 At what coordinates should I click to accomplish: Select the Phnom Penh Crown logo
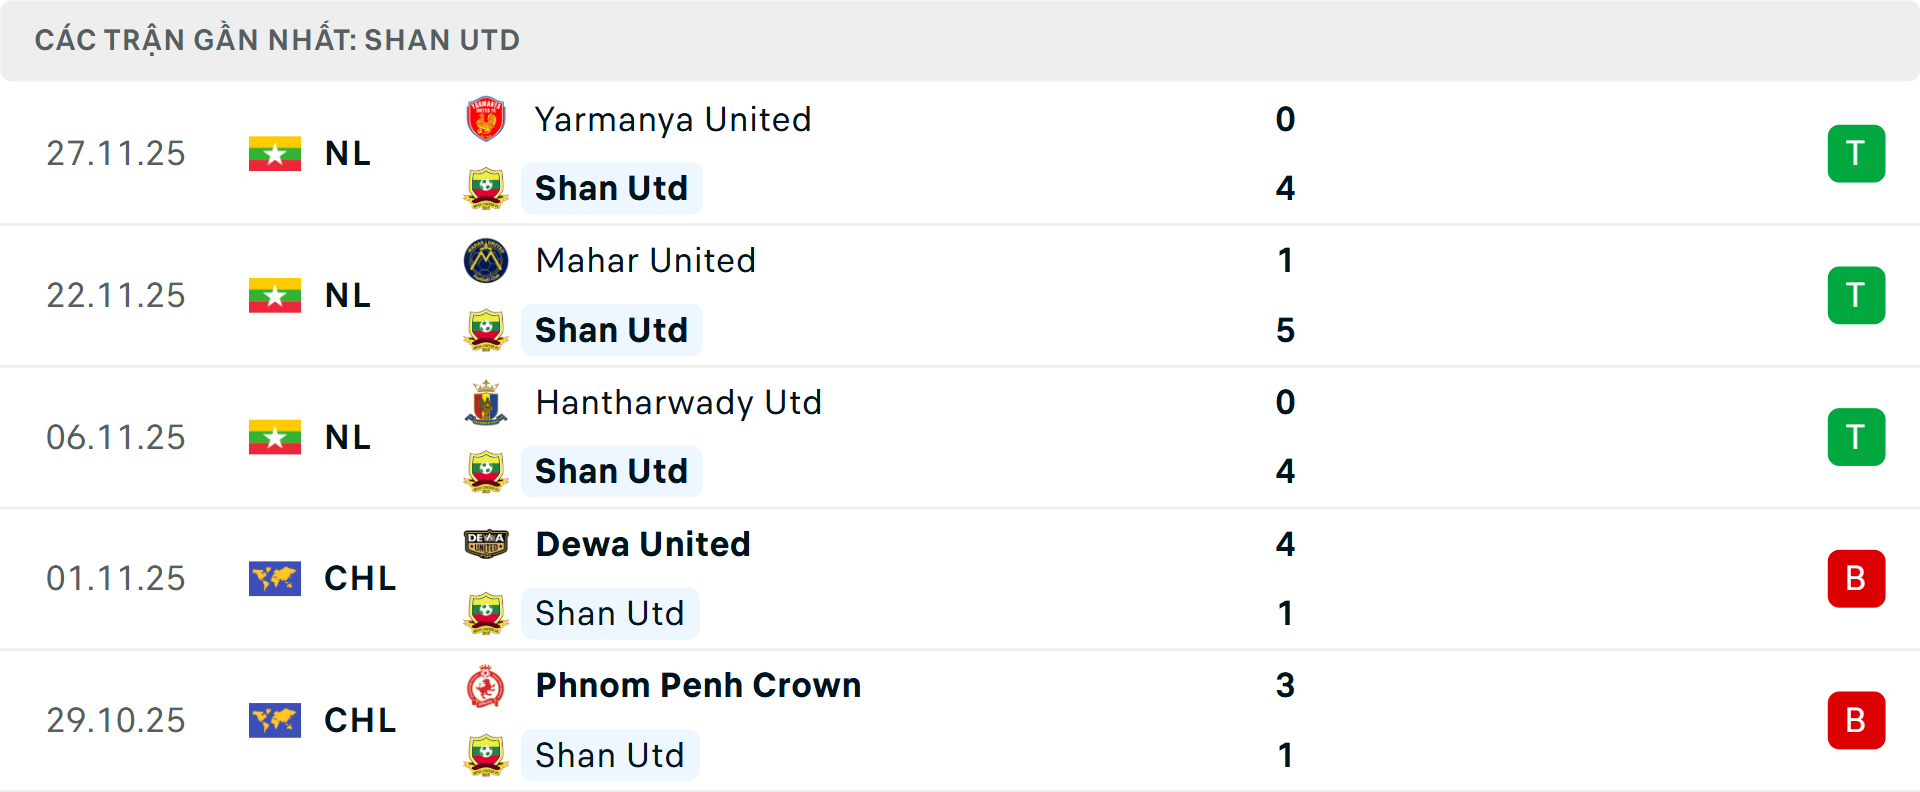(487, 686)
